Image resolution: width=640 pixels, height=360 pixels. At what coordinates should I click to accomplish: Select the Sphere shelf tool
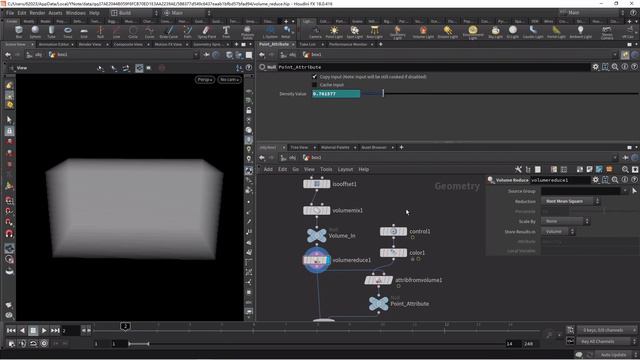[x=35, y=31]
